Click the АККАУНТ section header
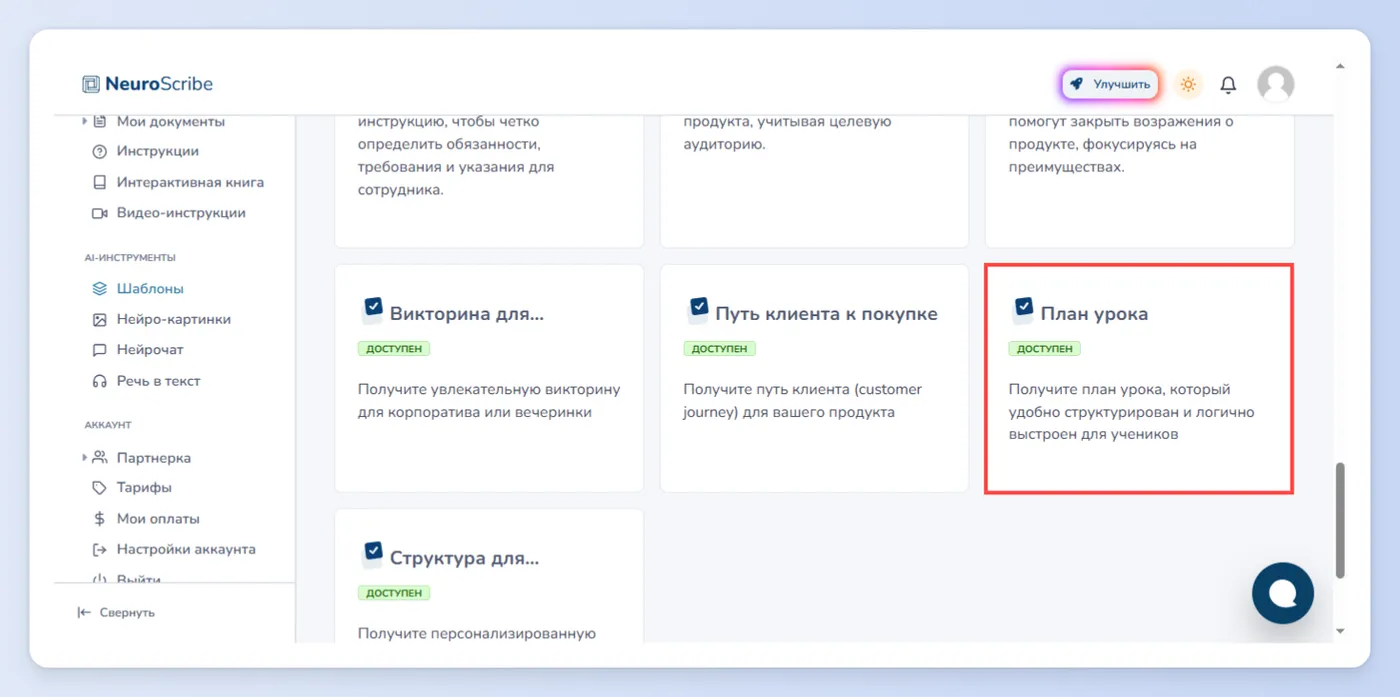 pos(108,425)
